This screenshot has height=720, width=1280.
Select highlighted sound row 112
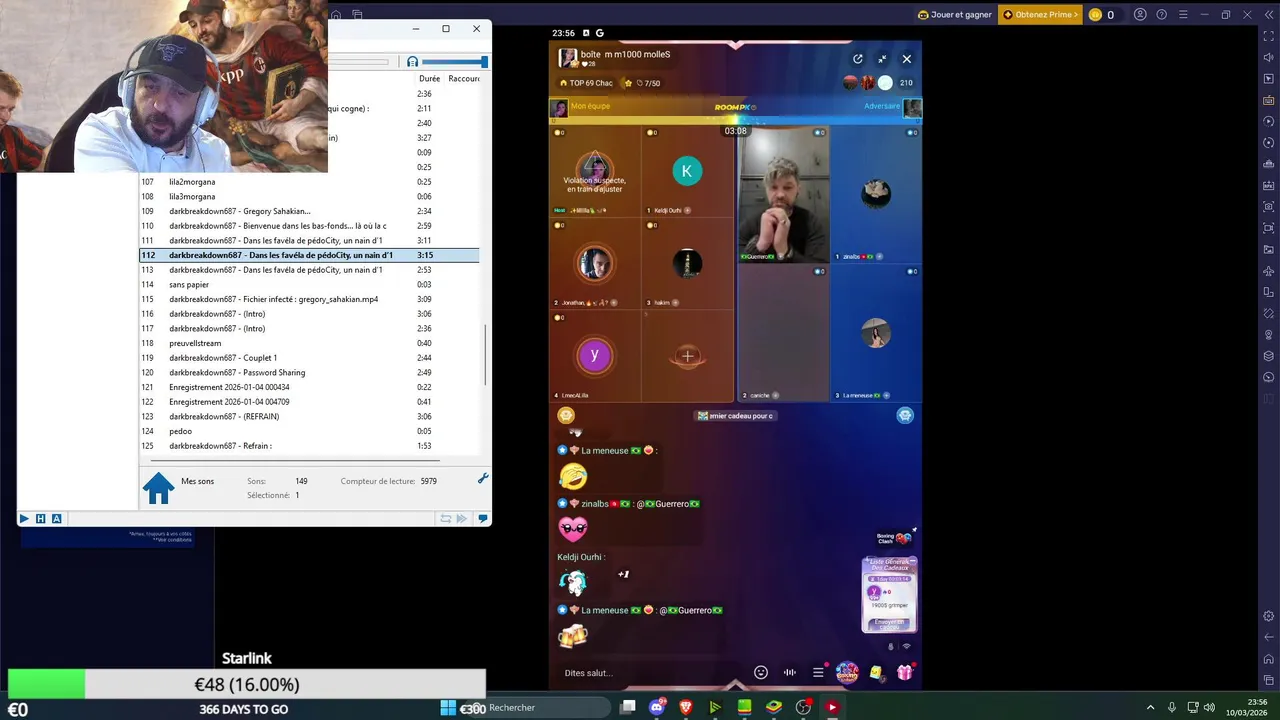click(x=309, y=255)
